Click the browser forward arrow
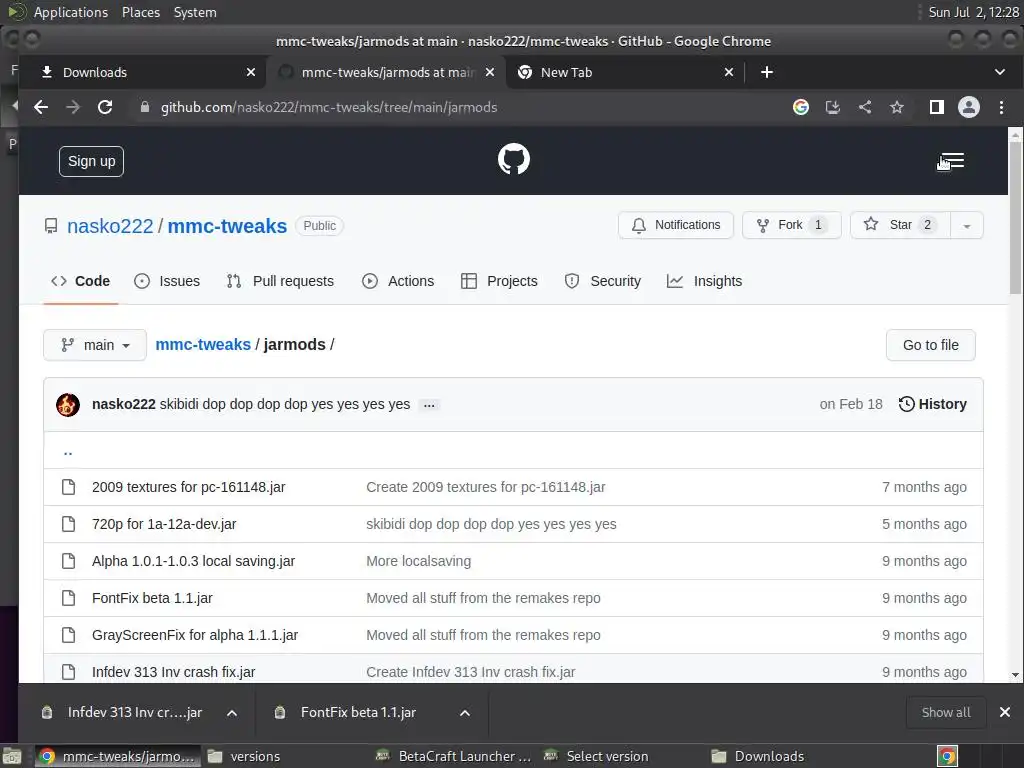Viewport: 1024px width, 768px height. click(72, 107)
